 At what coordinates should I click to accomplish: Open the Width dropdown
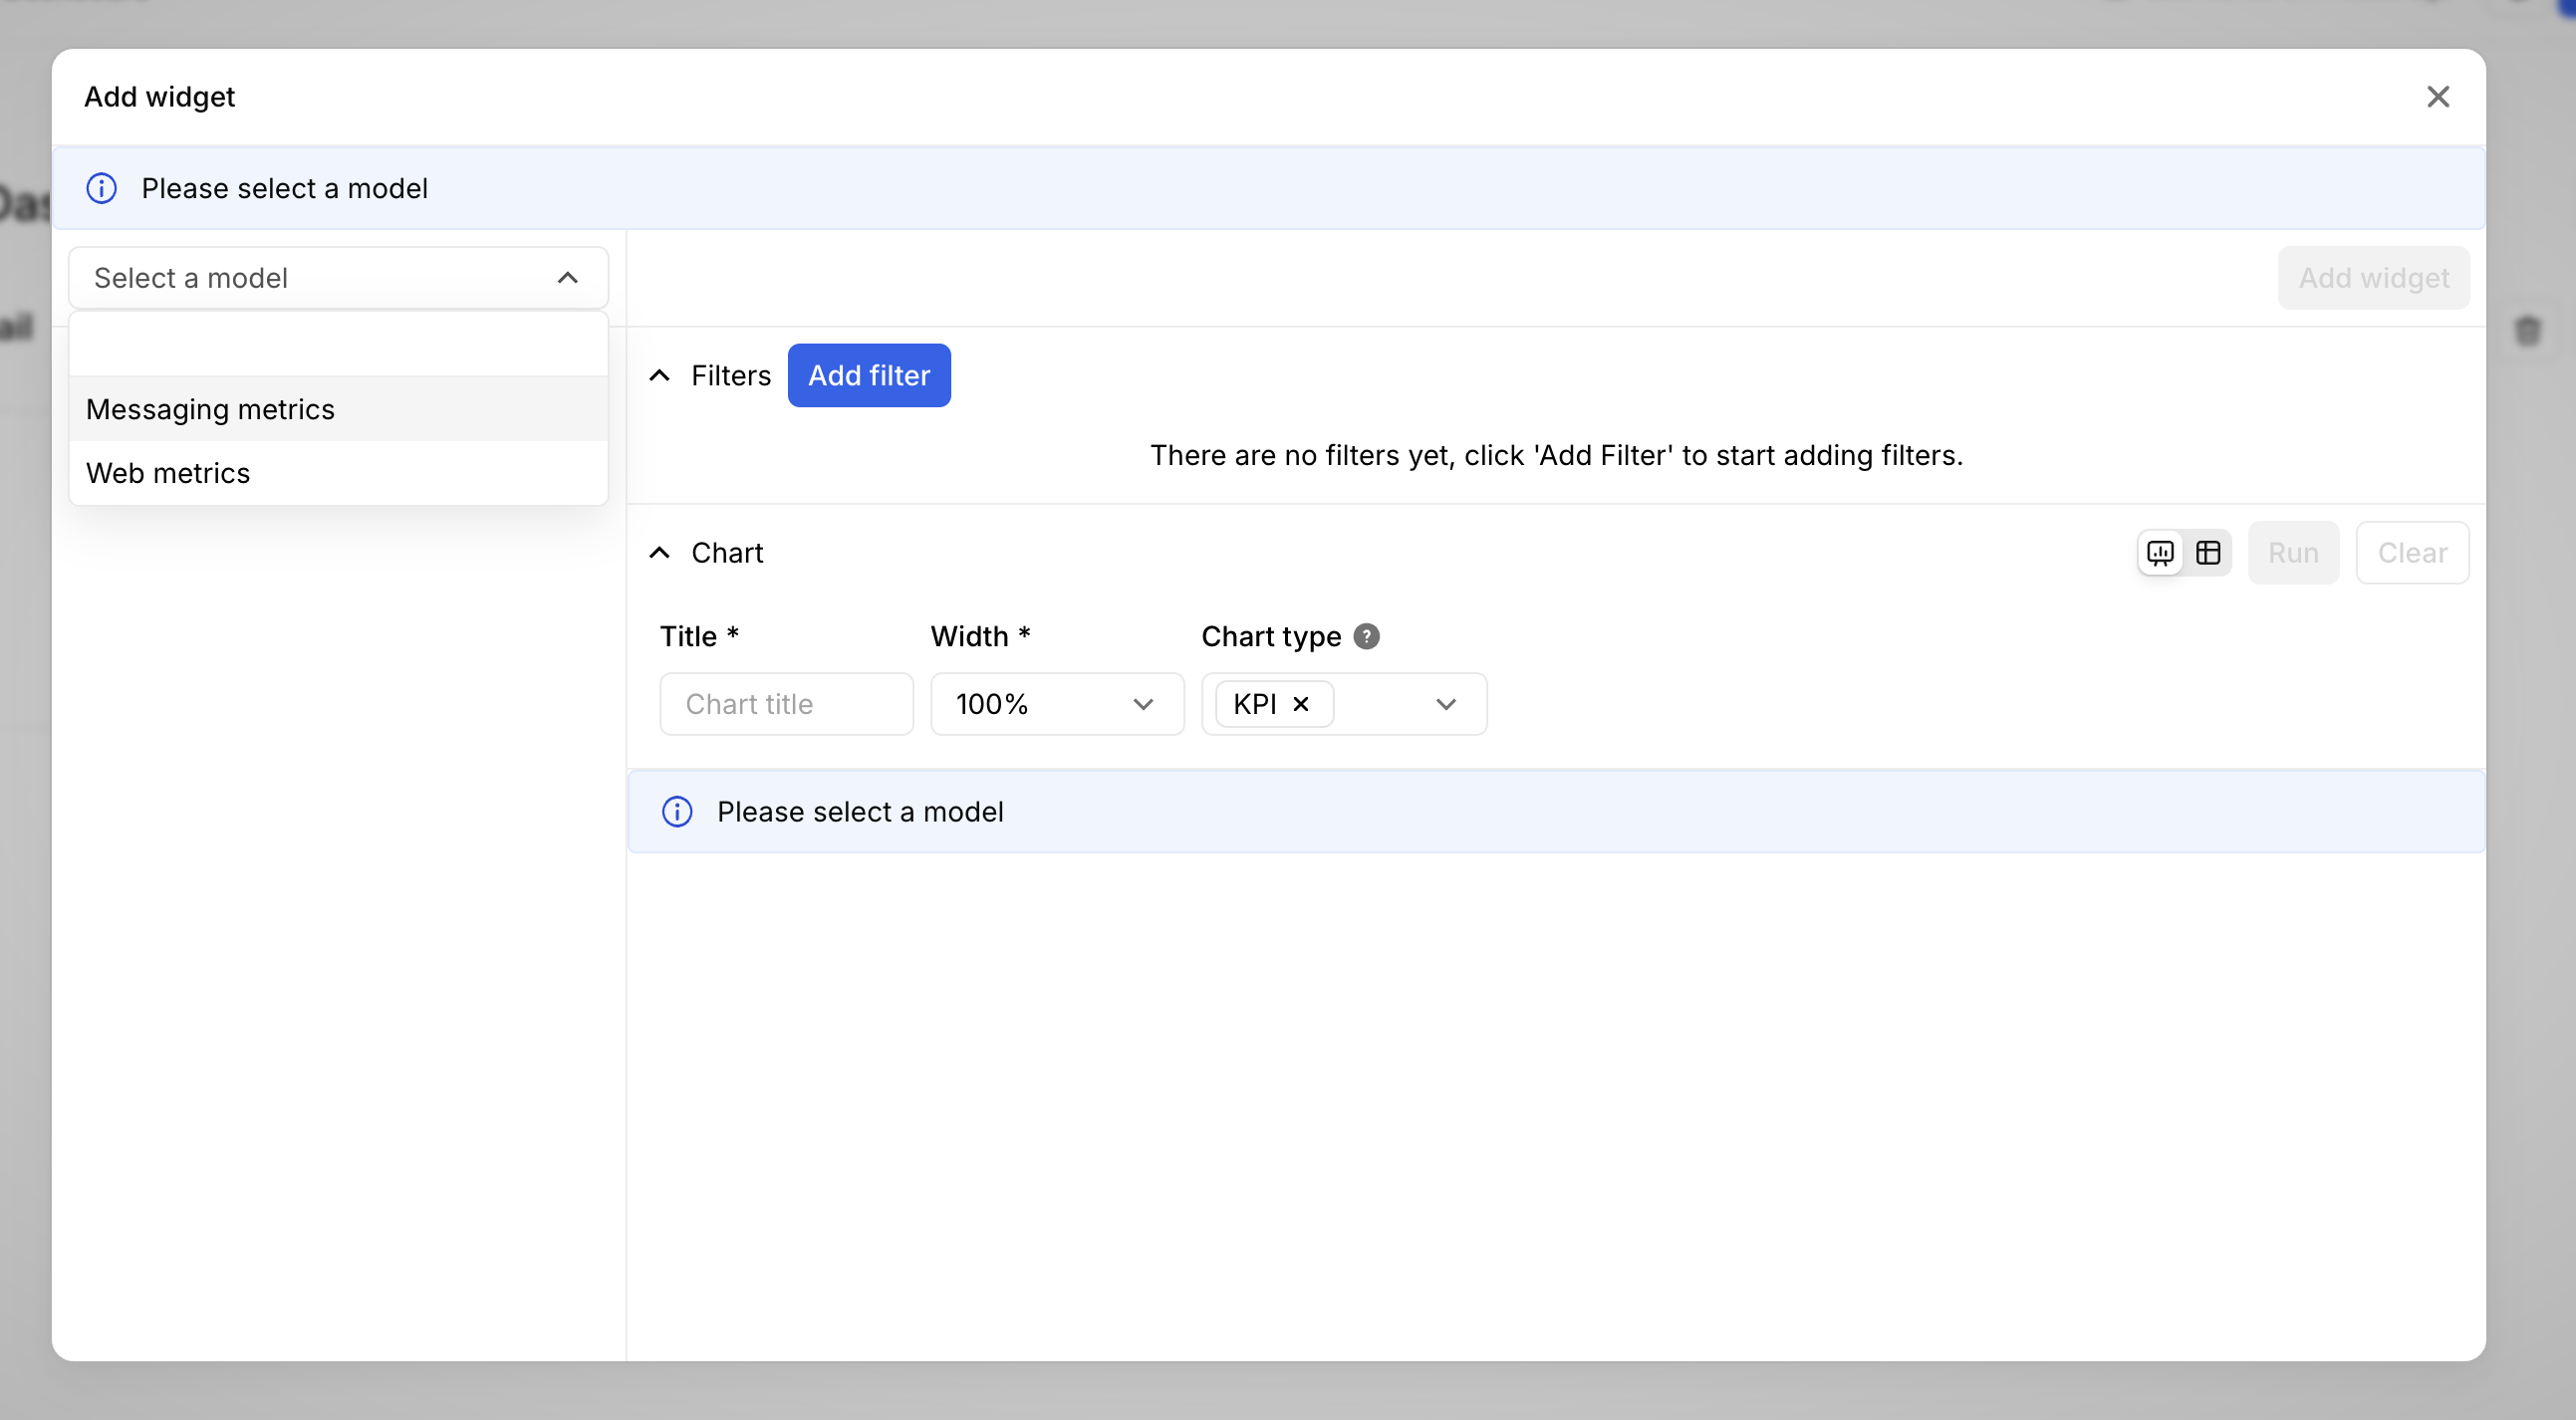click(x=1056, y=704)
